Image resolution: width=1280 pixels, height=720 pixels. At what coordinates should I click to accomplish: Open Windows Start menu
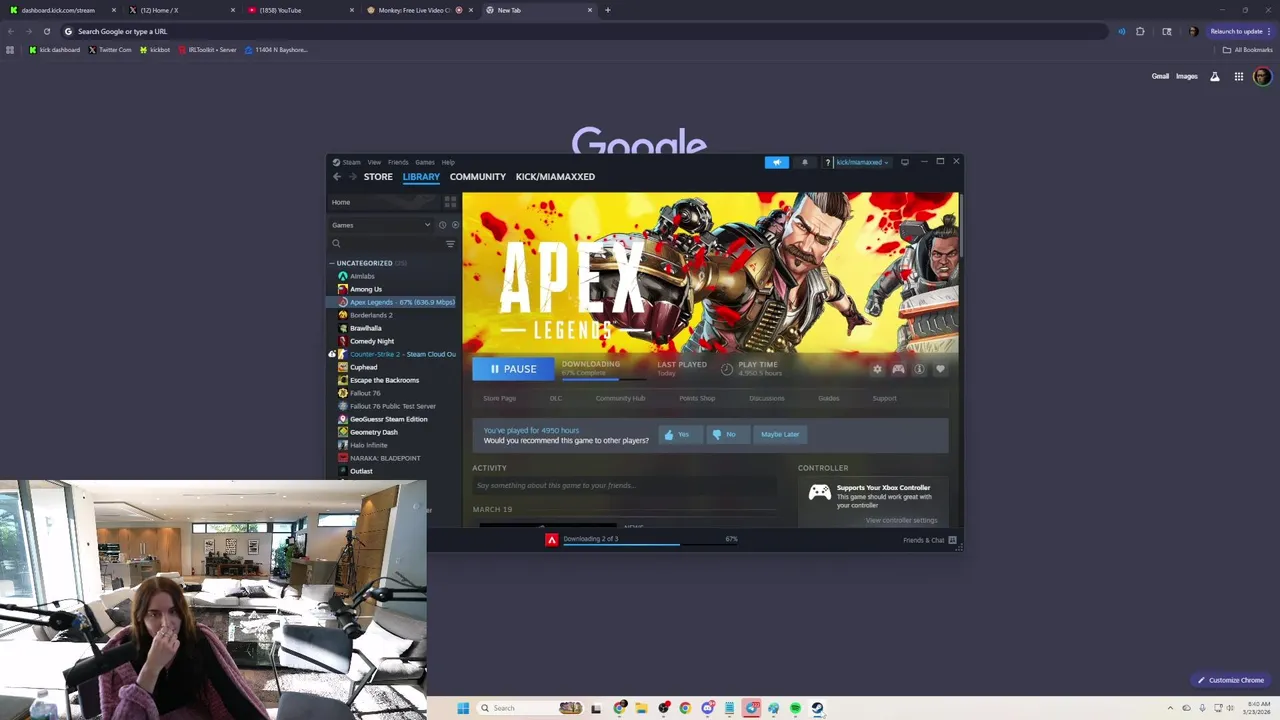[463, 708]
